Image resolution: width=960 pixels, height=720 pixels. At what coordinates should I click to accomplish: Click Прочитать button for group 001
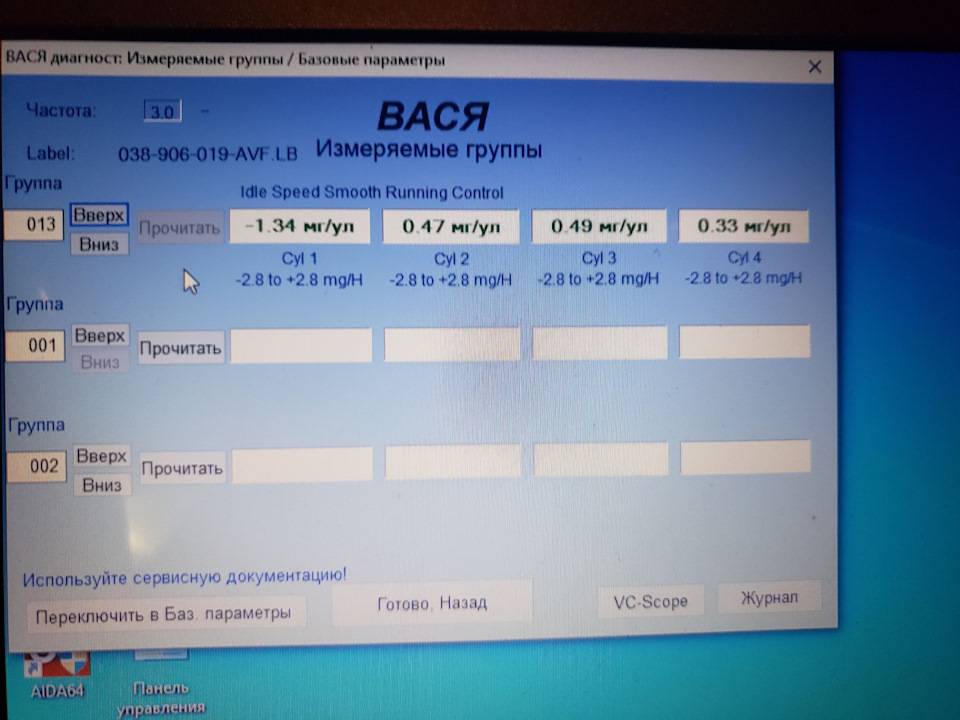click(x=181, y=348)
